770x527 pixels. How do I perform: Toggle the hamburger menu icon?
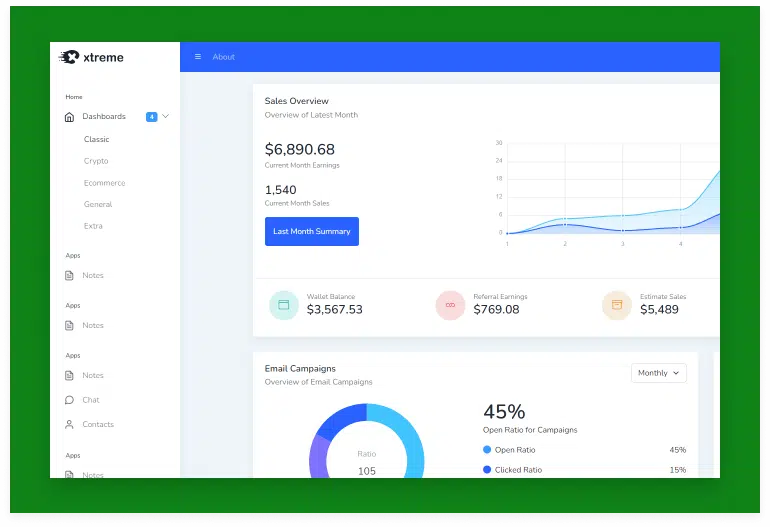(198, 57)
